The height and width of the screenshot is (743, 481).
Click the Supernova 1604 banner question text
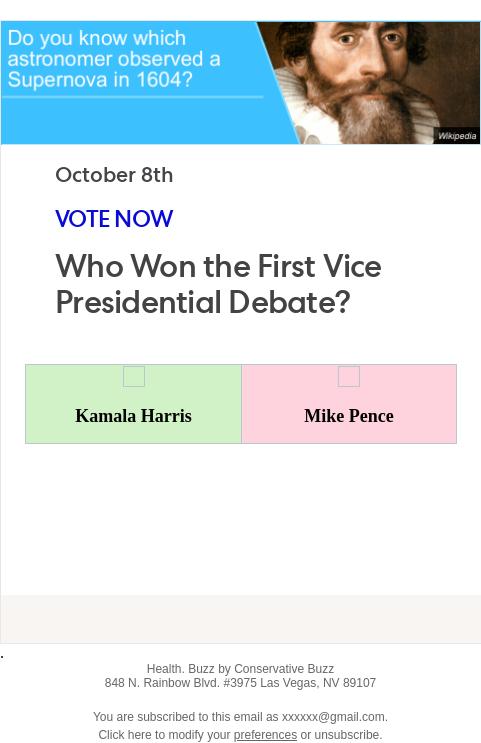coord(114,59)
